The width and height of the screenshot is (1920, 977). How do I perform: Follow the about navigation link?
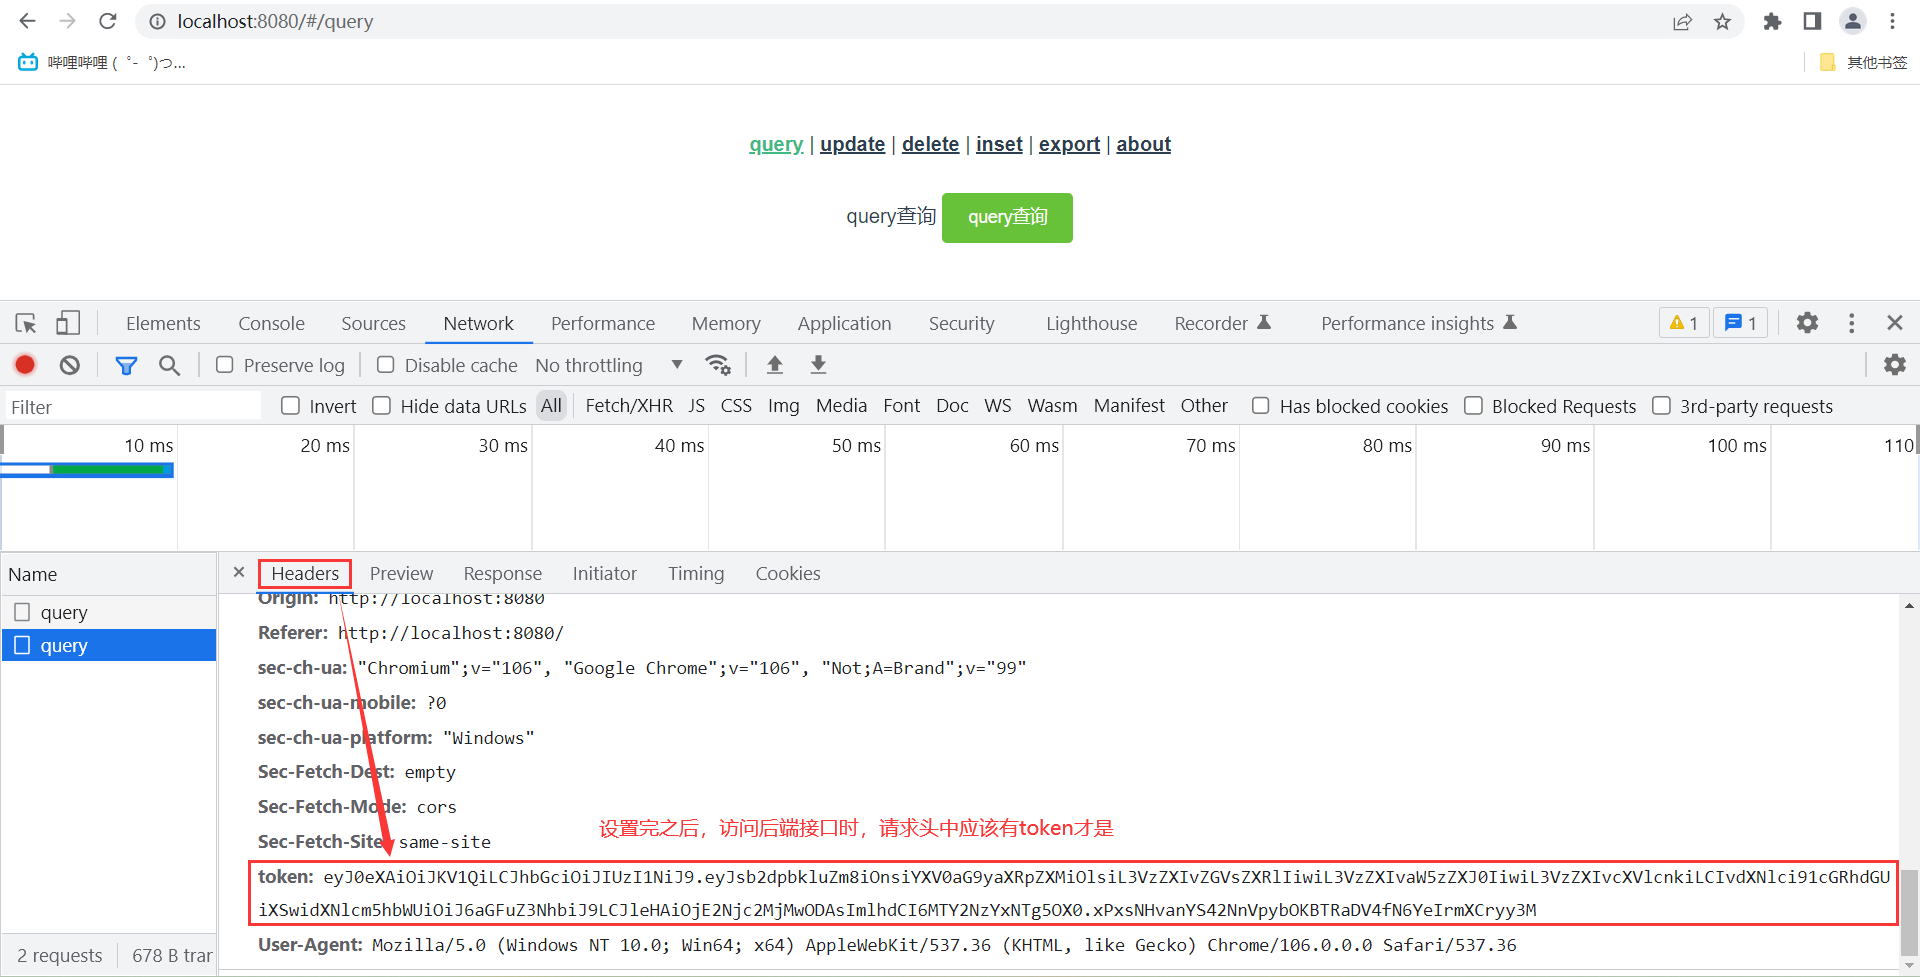pos(1143,144)
